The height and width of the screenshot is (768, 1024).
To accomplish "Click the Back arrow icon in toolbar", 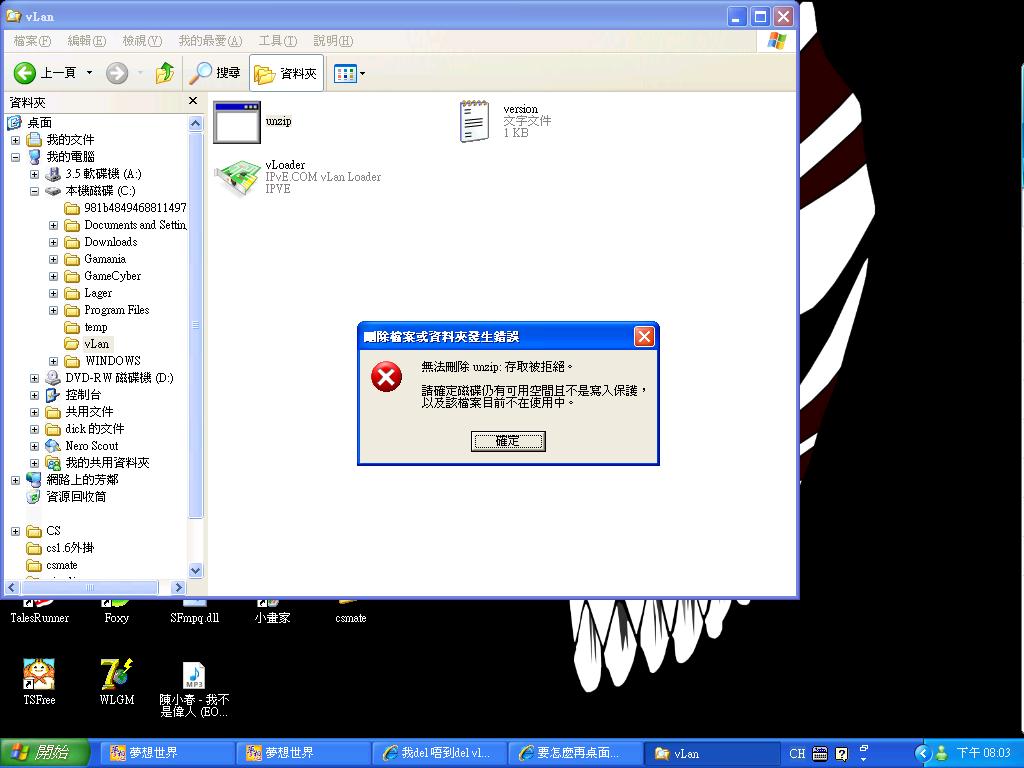I will click(25, 72).
